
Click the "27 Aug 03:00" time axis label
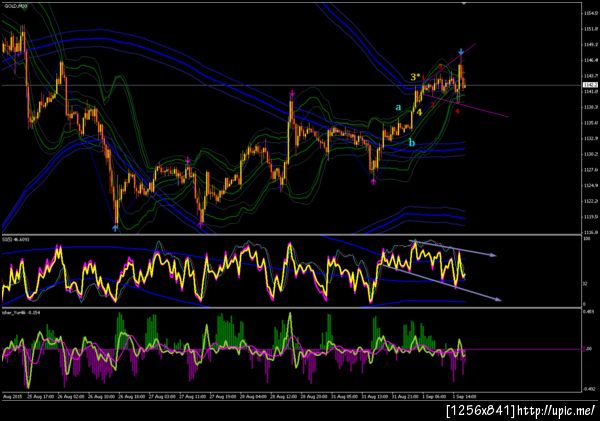tap(162, 397)
